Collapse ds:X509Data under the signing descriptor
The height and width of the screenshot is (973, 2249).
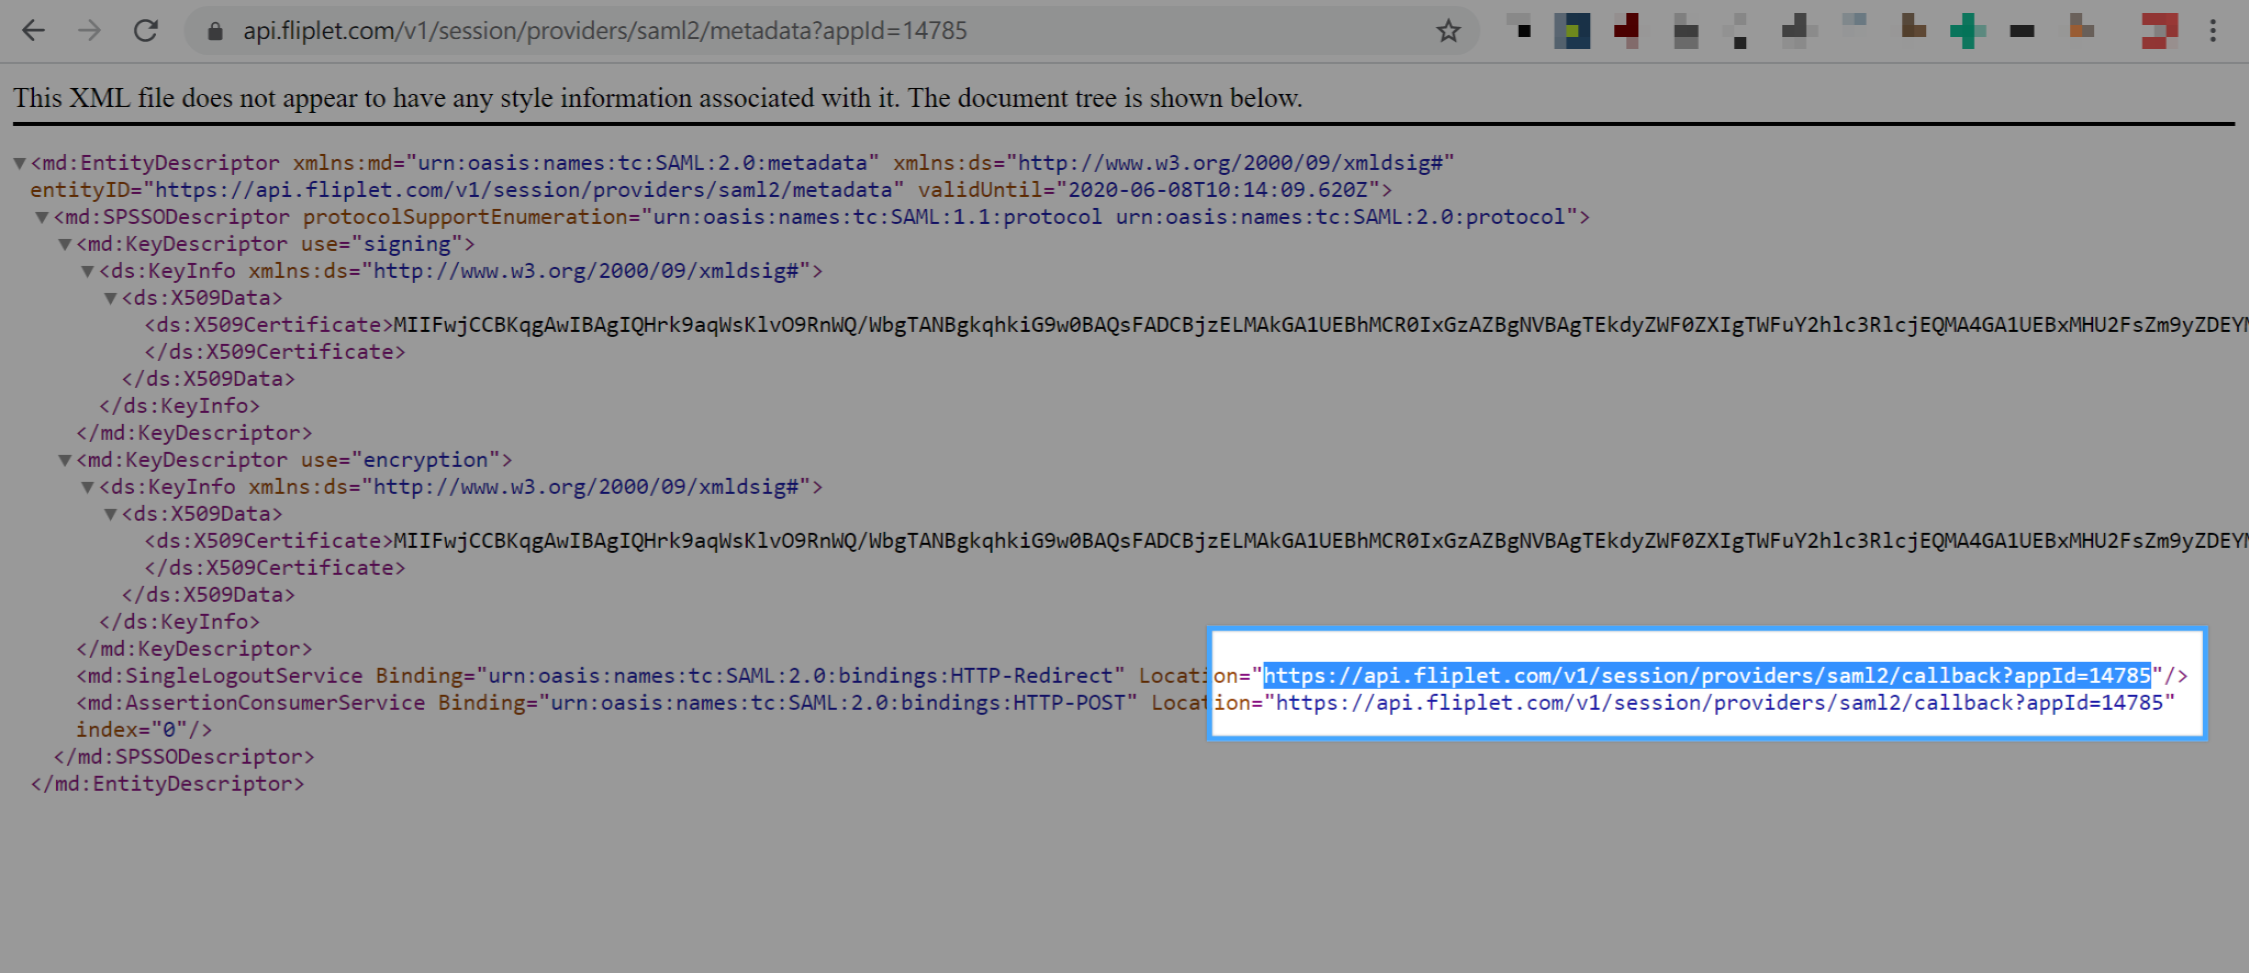(111, 298)
